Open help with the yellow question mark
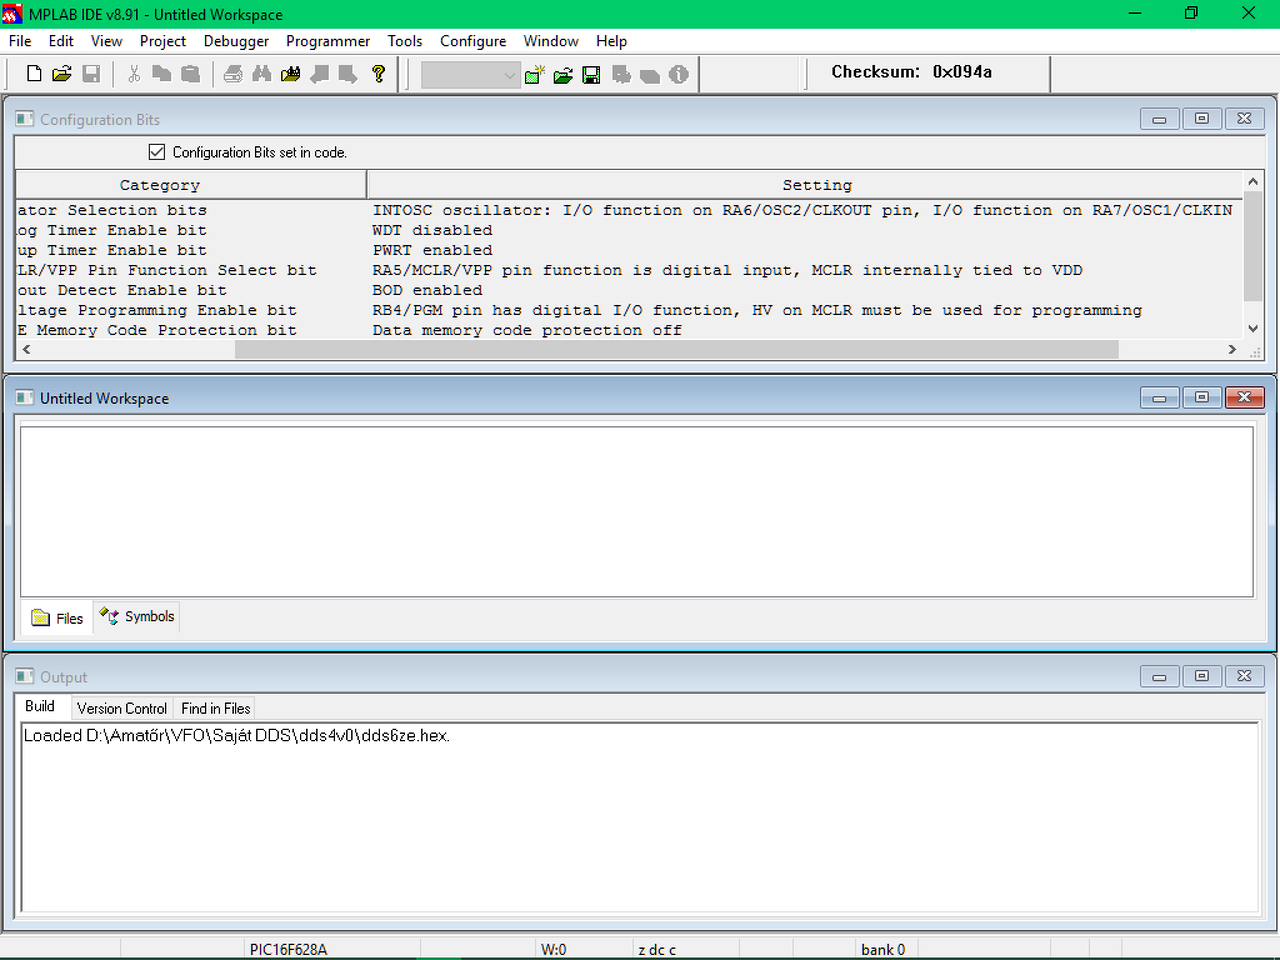Image resolution: width=1280 pixels, height=960 pixels. (x=378, y=74)
